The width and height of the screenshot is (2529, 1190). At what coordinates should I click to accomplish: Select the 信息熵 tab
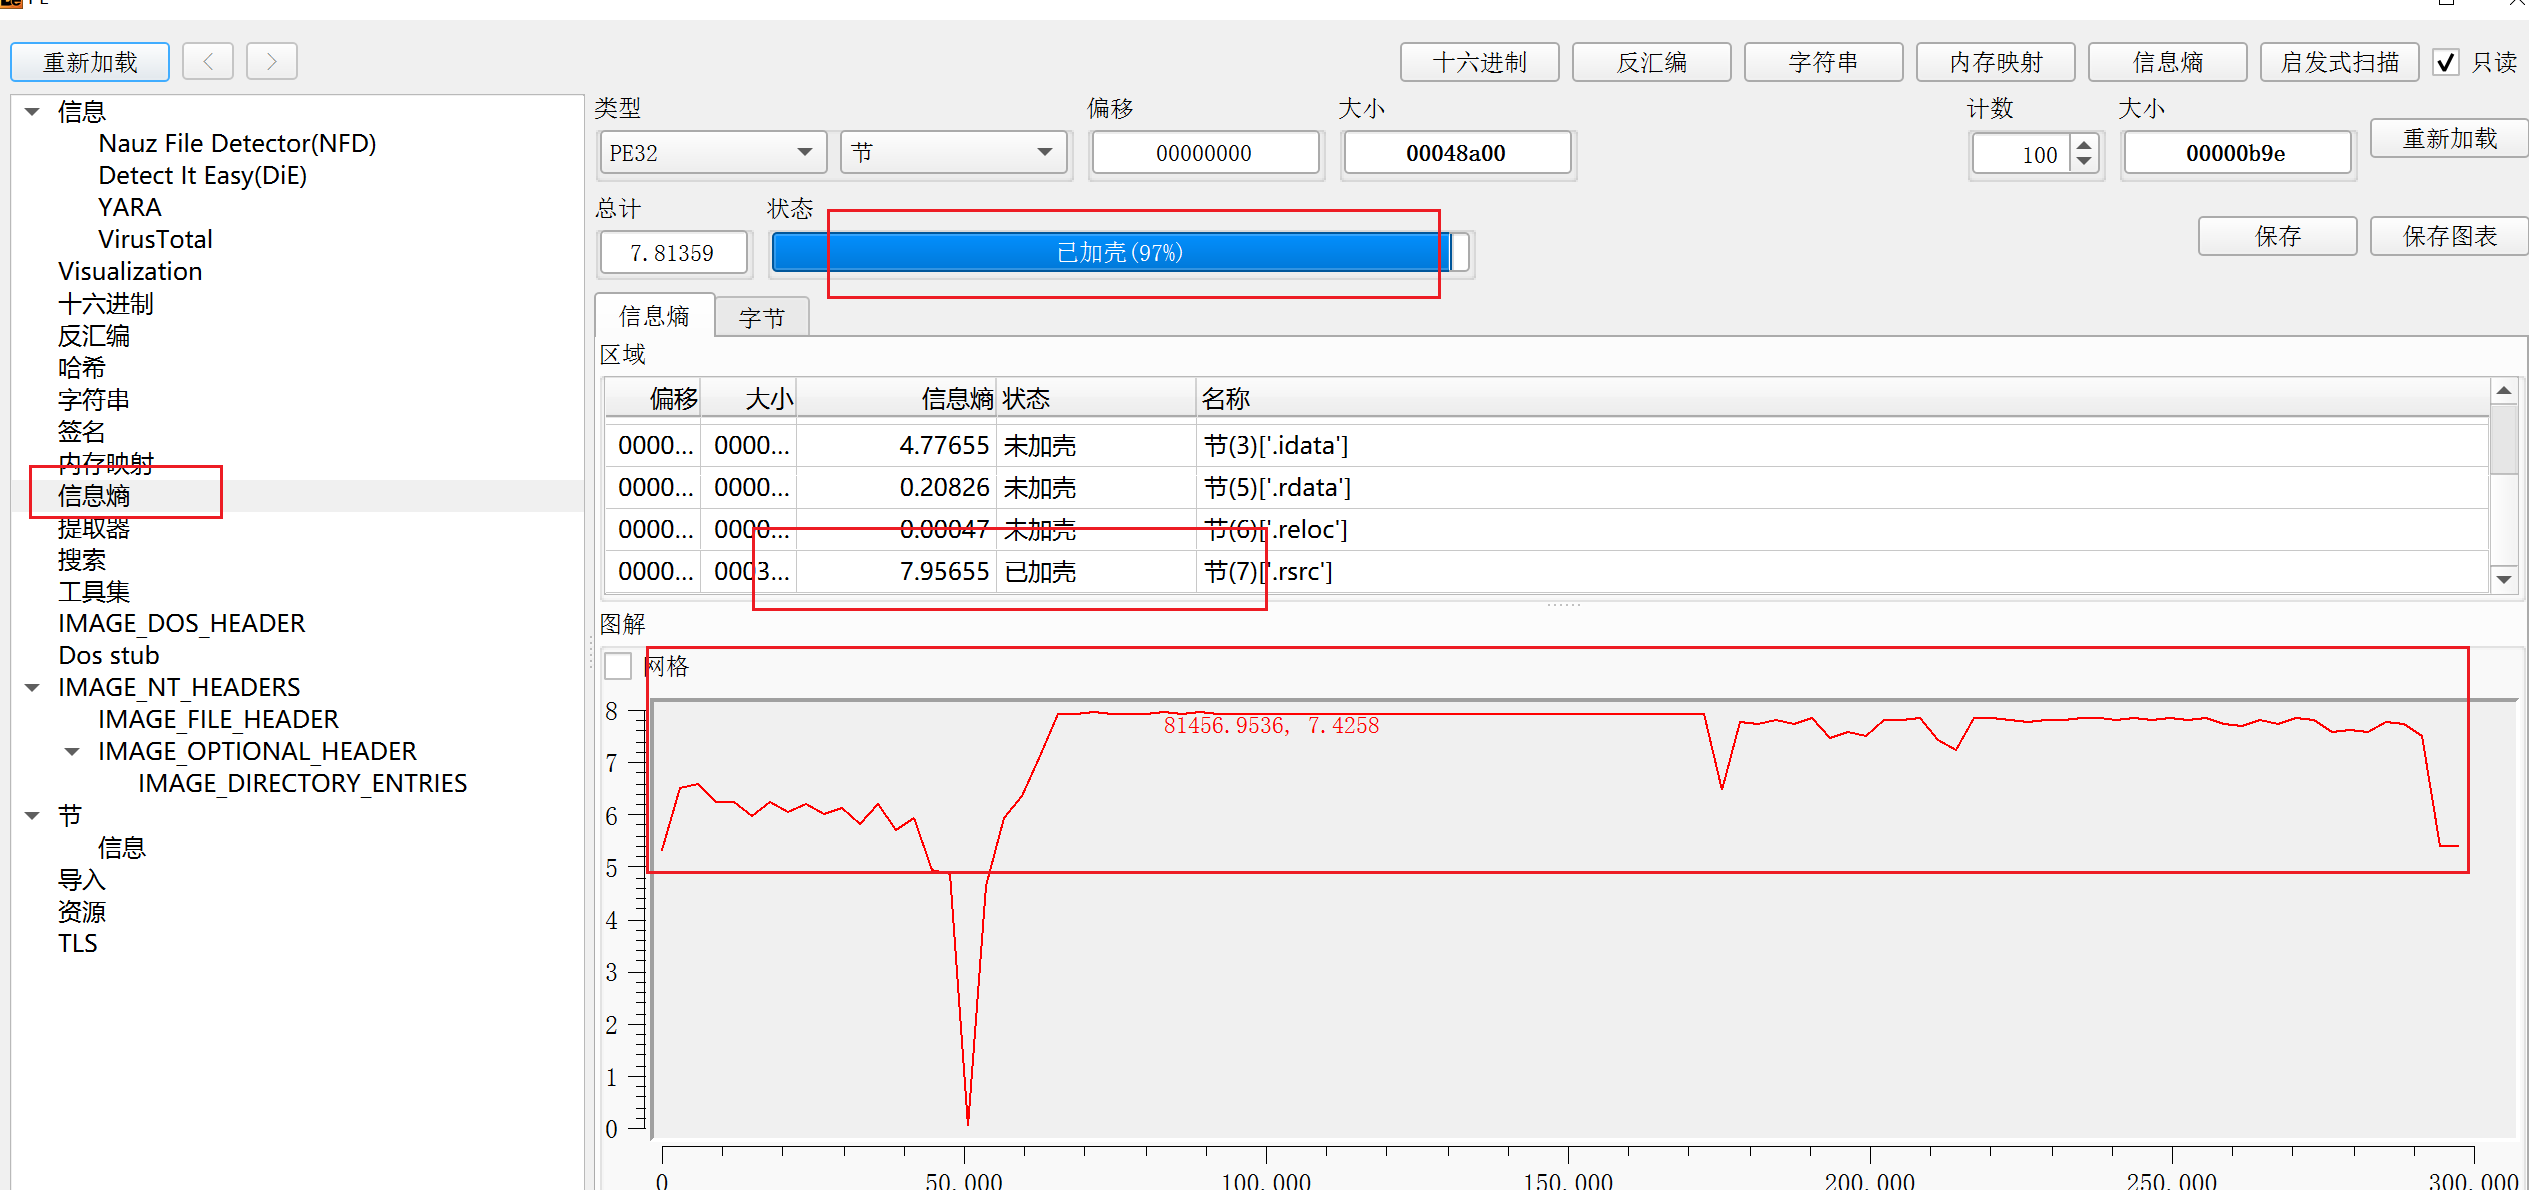click(x=654, y=317)
